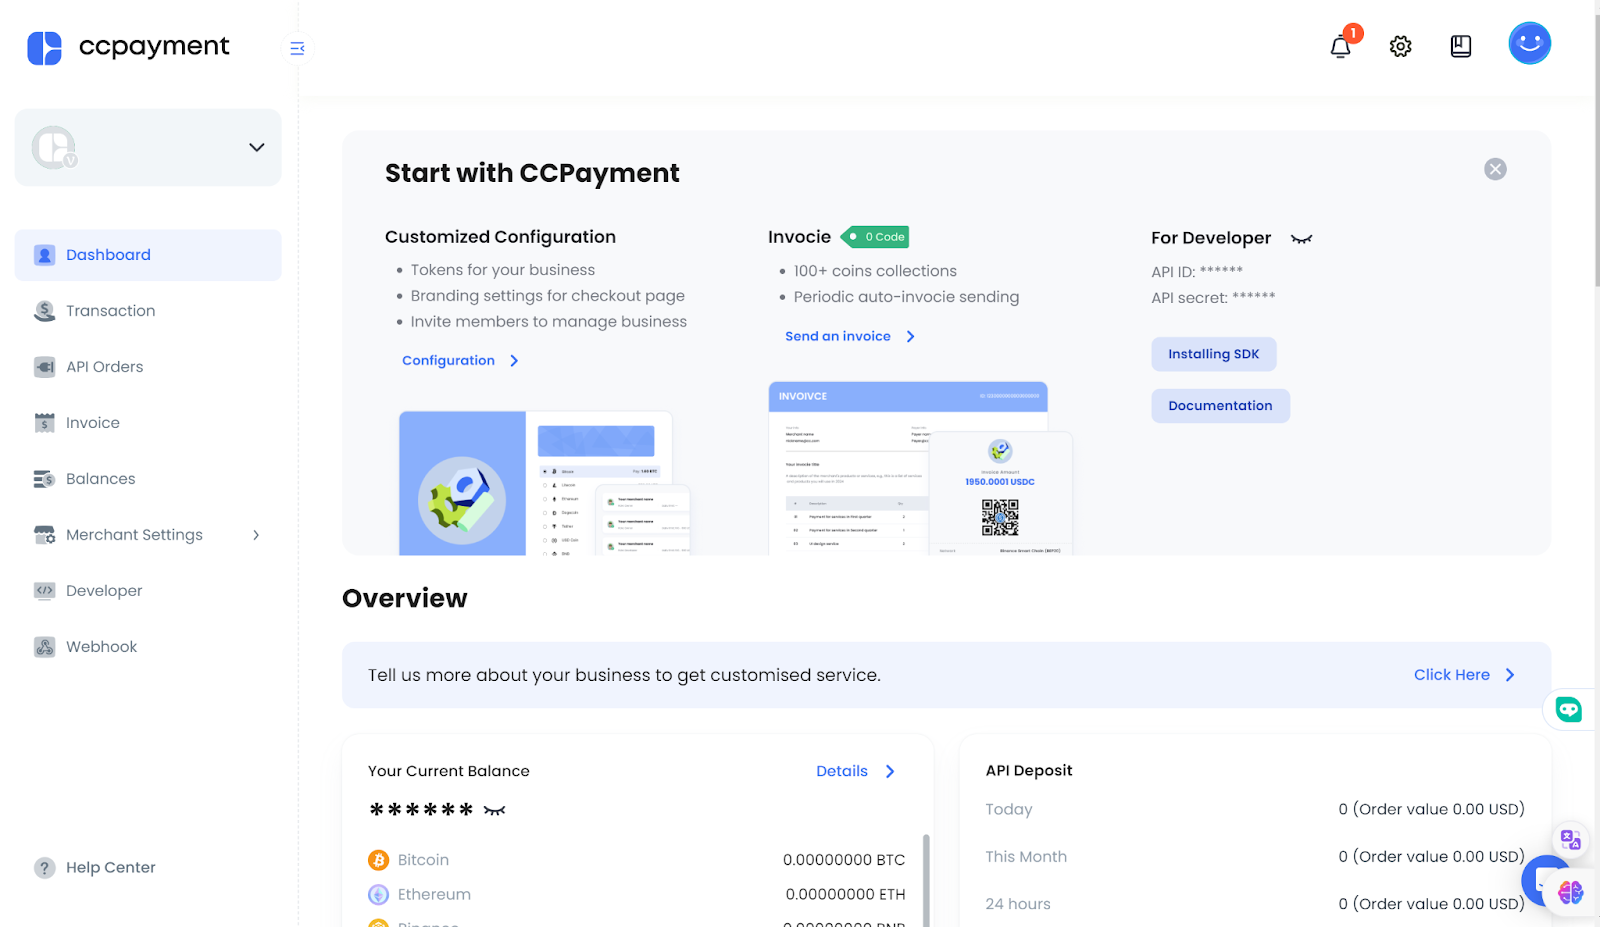Click the invoice preview thumbnail

tap(920, 468)
